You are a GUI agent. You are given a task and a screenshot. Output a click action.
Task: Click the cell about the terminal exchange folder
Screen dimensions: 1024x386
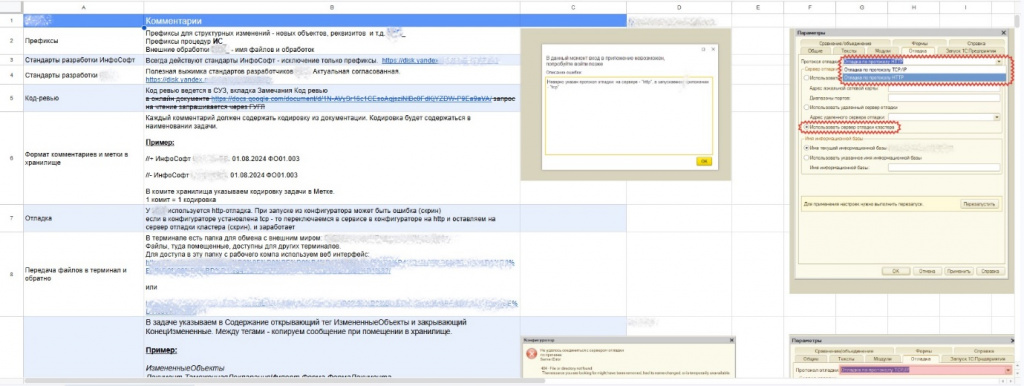pos(332,274)
